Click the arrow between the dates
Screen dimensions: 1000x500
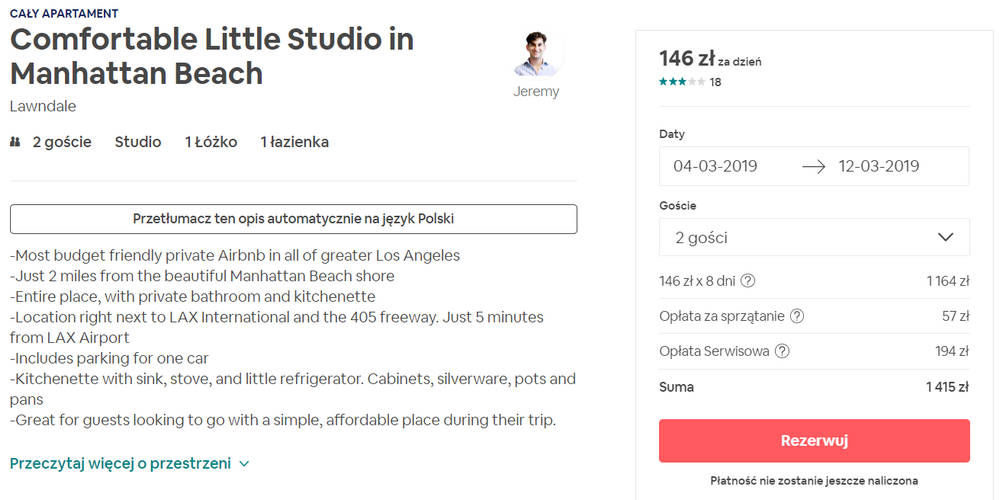tap(814, 167)
